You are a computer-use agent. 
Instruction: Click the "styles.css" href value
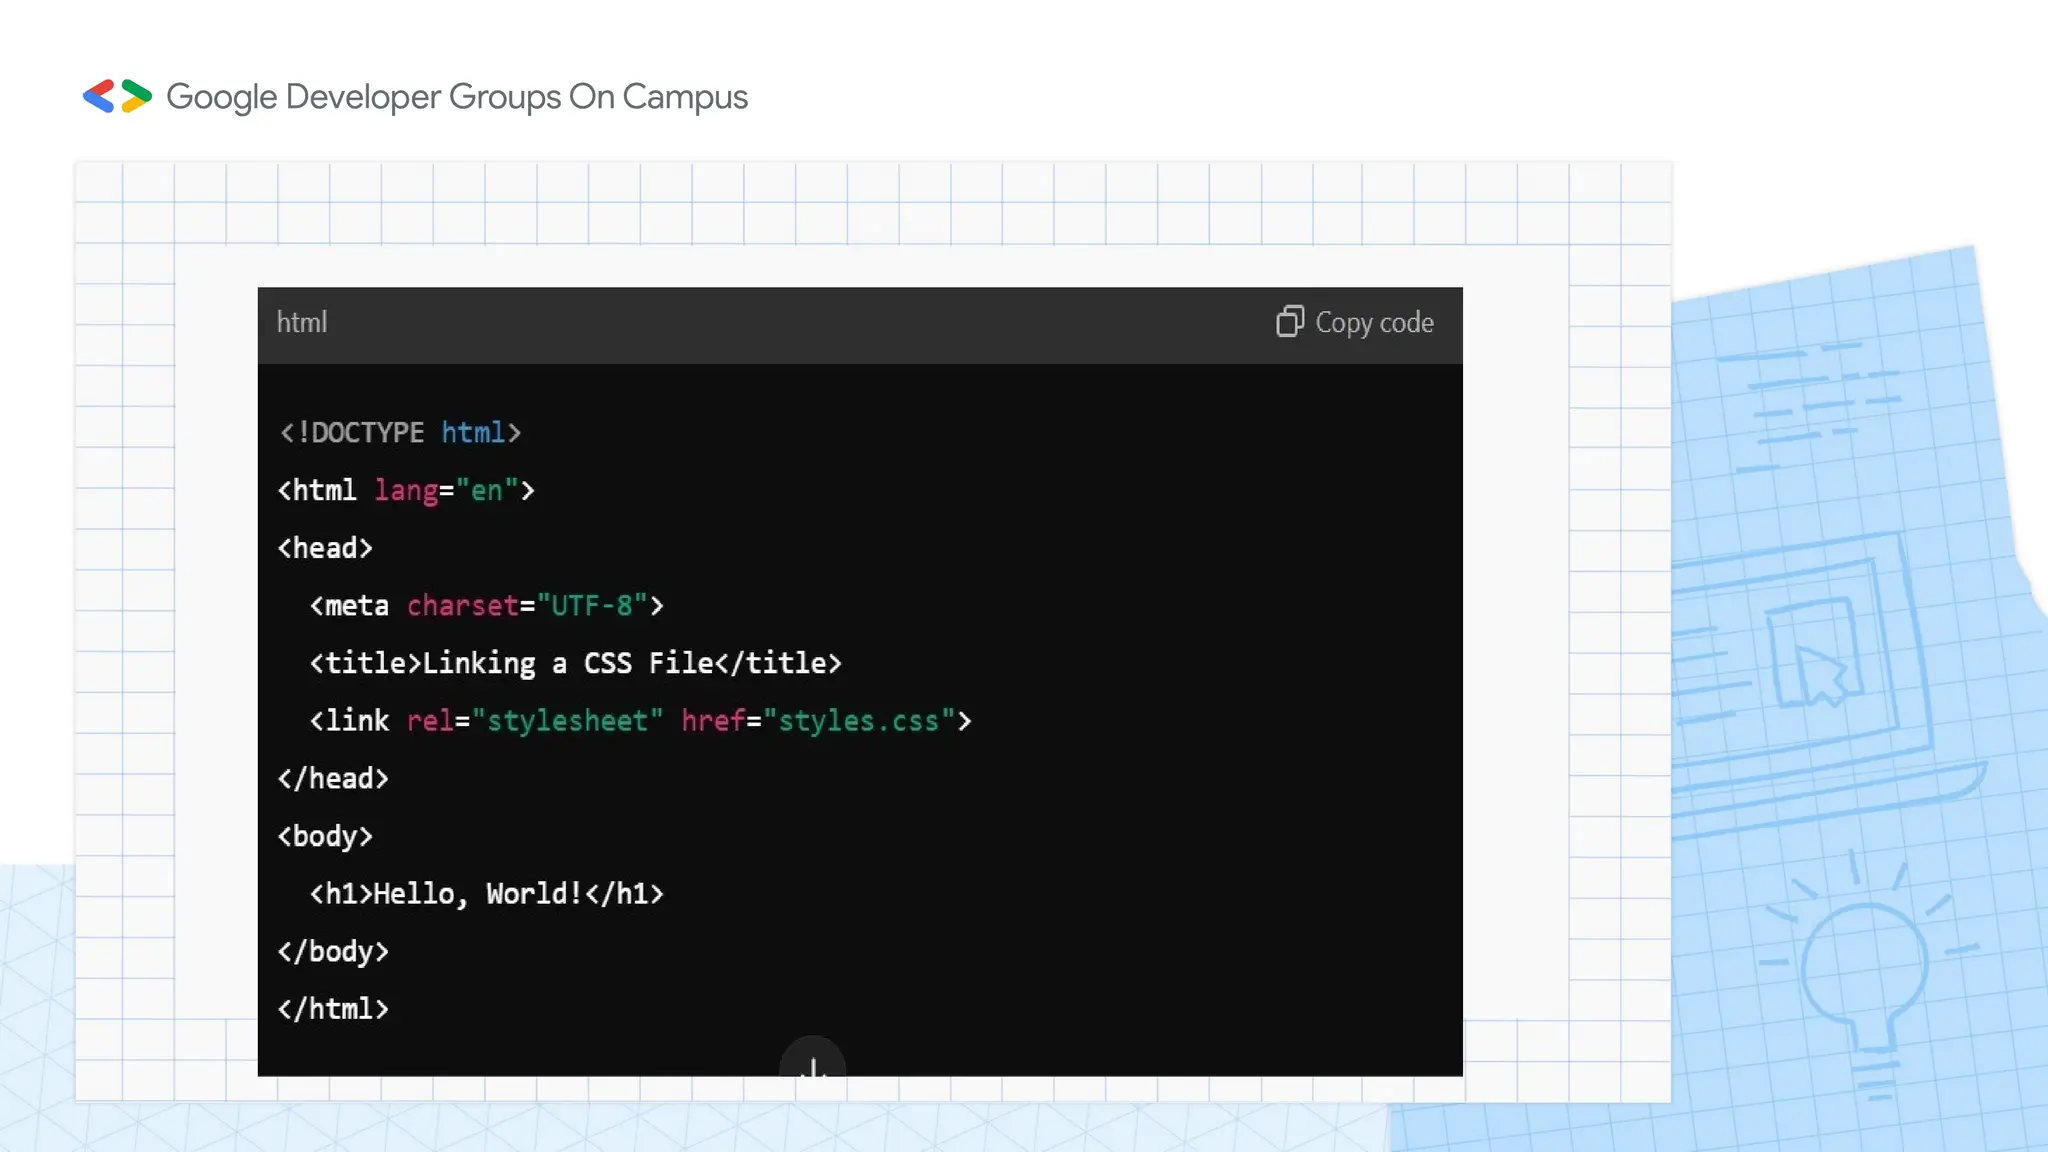pos(859,721)
